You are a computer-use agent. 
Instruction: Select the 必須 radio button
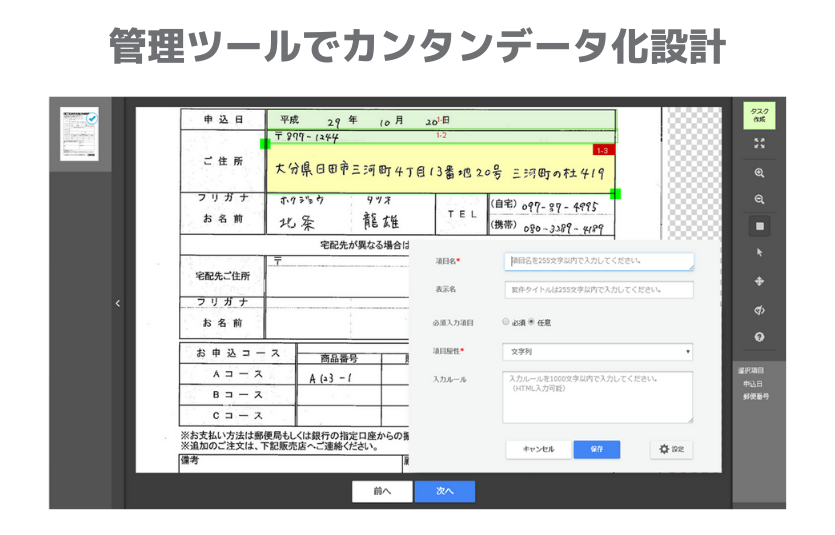coord(506,322)
